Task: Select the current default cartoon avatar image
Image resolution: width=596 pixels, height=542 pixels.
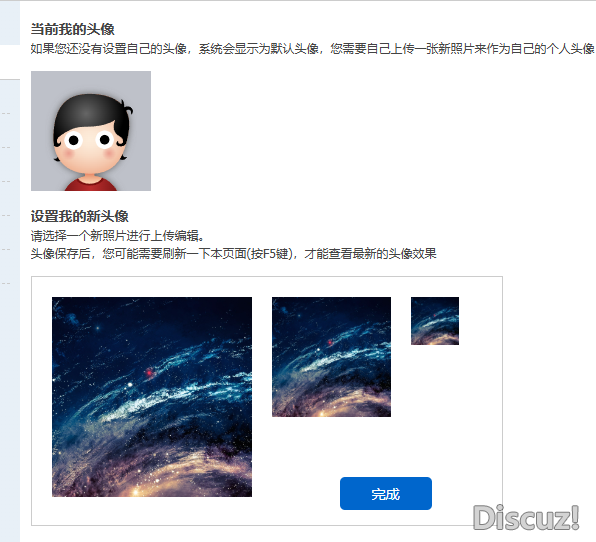Action: 91,131
